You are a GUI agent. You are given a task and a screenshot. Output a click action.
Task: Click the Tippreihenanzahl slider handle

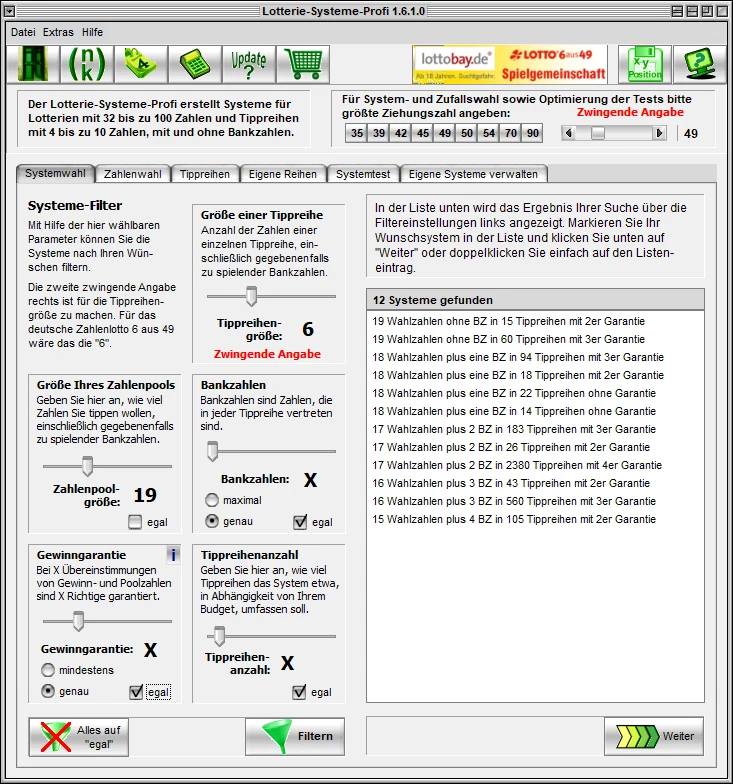point(220,636)
